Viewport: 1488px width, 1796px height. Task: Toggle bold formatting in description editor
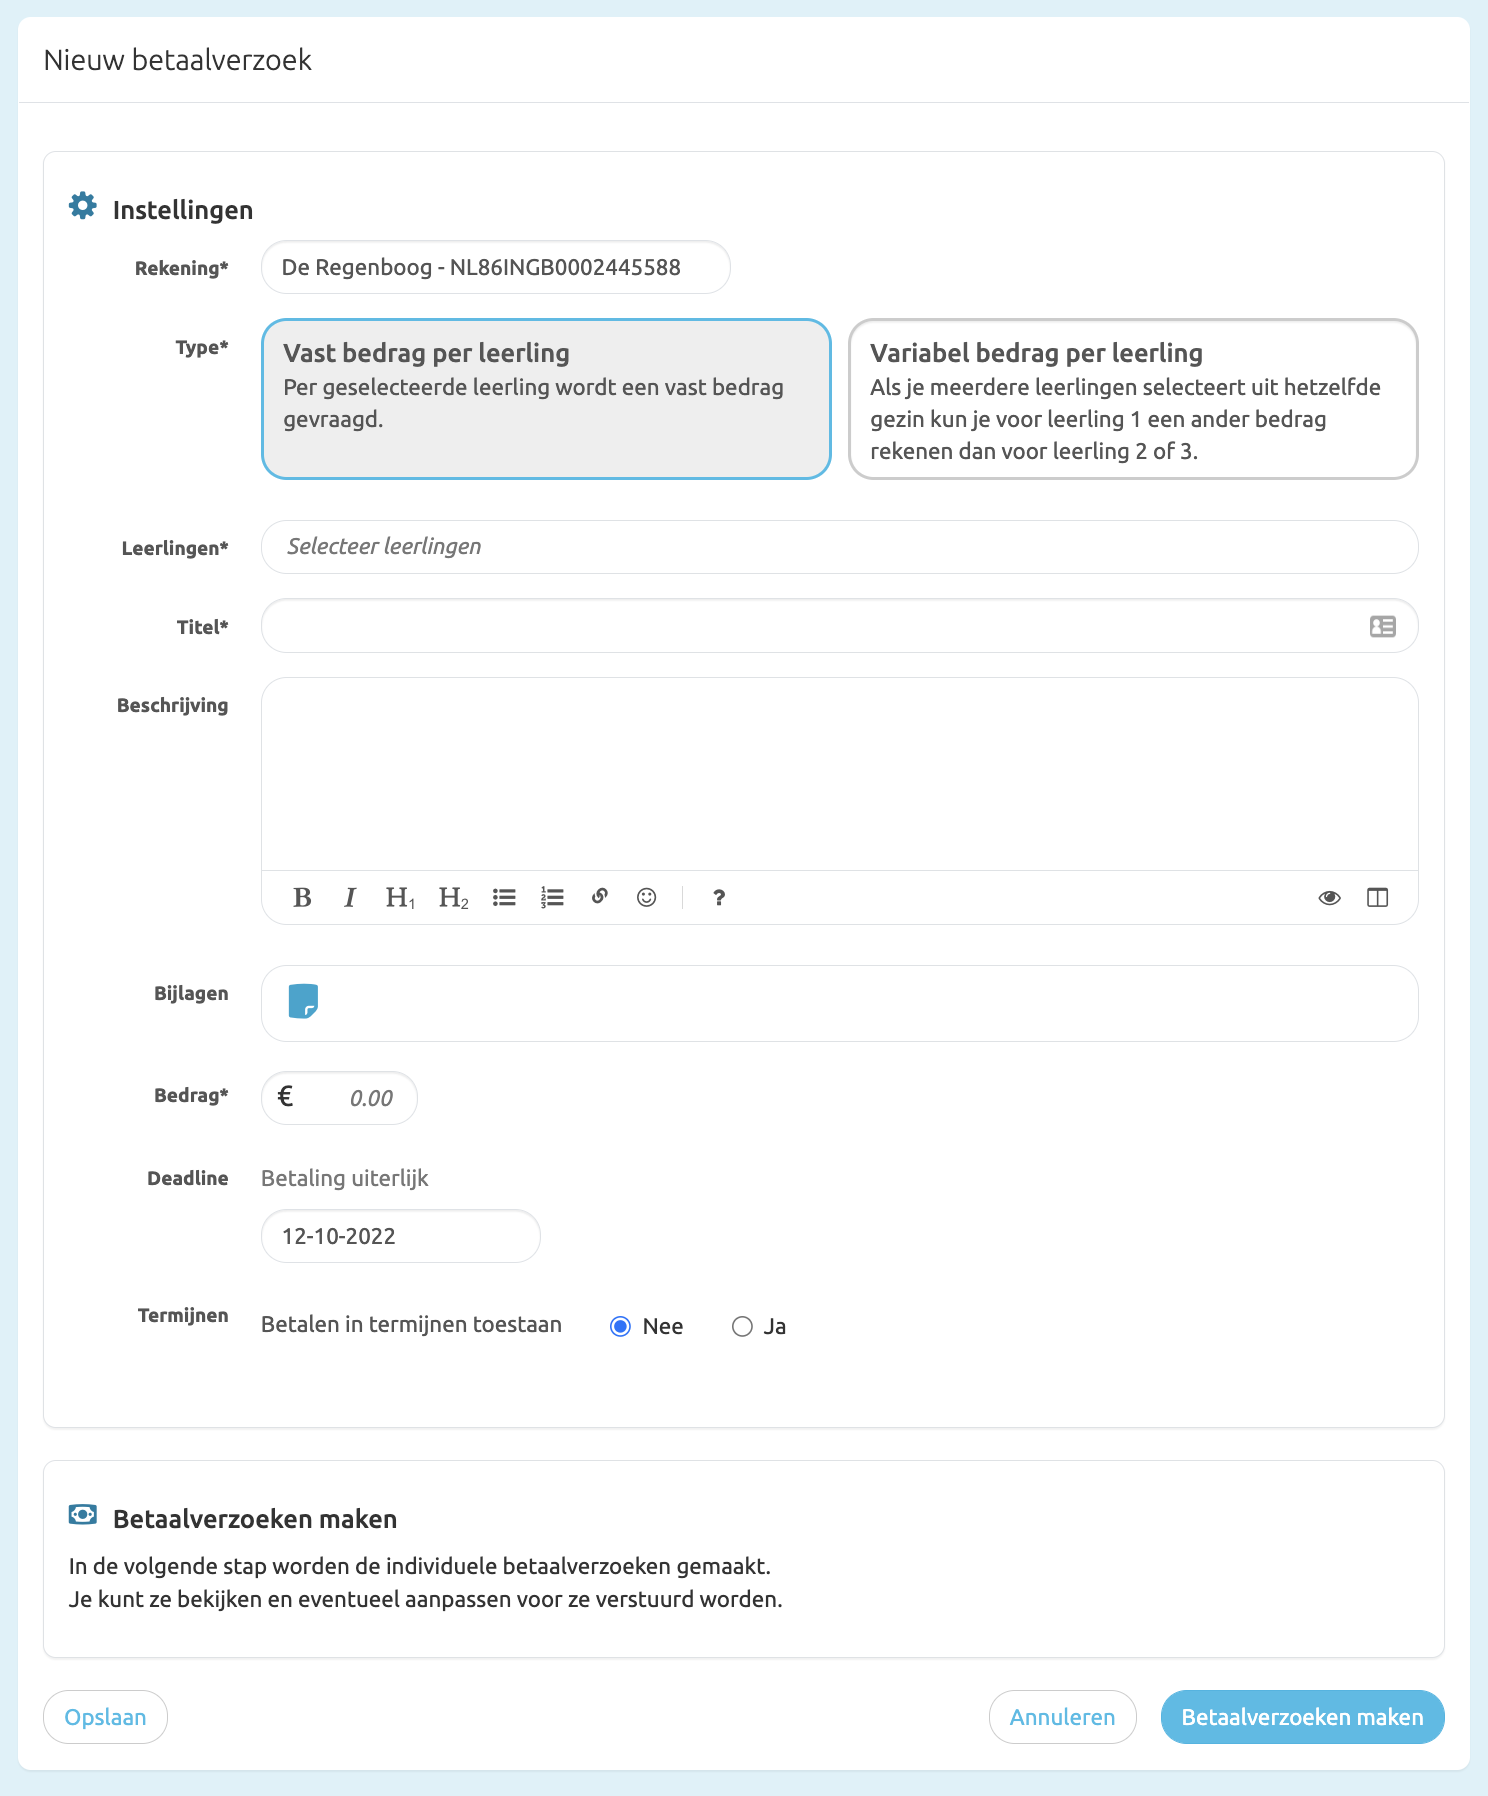pos(302,898)
